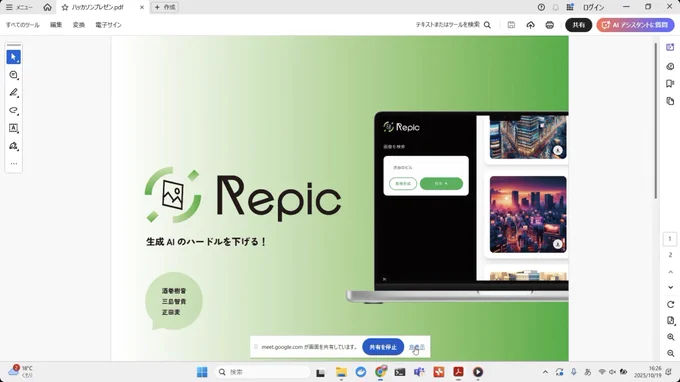The width and height of the screenshot is (680, 382).
Task: Close the ハッカソンプレゼン.pdf tab
Action: pyautogui.click(x=142, y=7)
